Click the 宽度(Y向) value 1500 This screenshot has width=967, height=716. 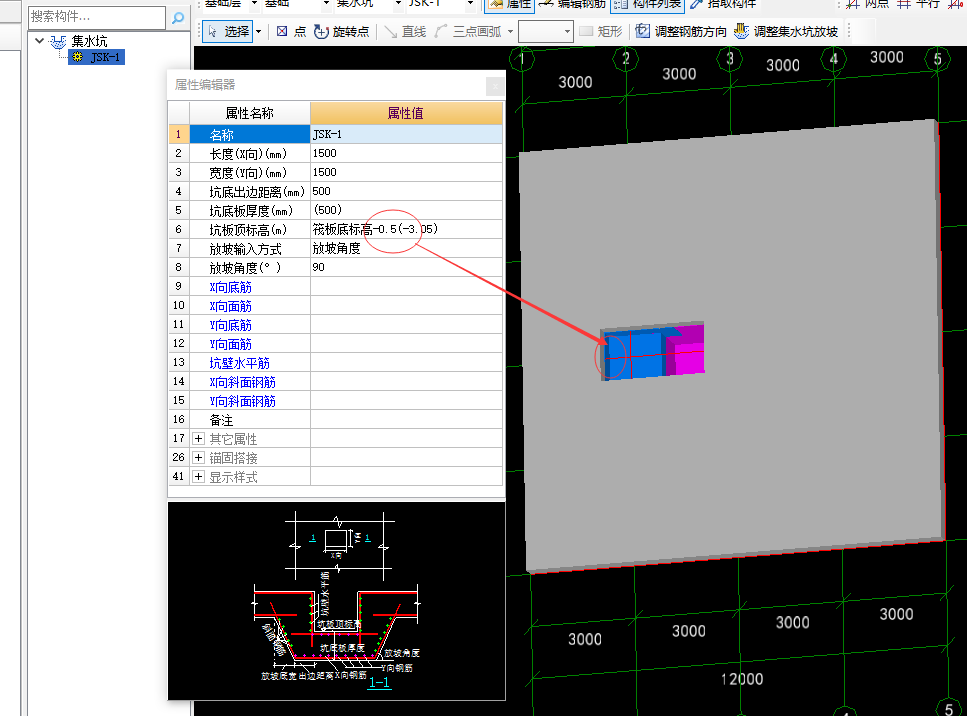[x=406, y=173]
